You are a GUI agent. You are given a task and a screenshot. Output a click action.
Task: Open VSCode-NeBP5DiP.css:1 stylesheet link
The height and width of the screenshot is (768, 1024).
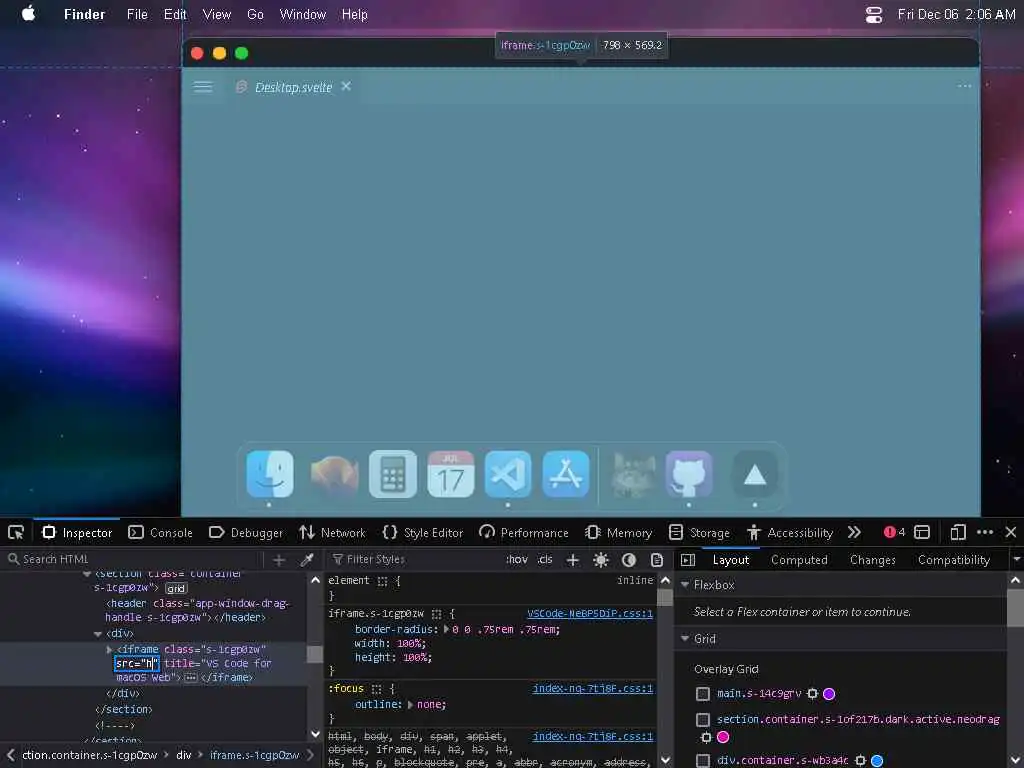click(590, 614)
